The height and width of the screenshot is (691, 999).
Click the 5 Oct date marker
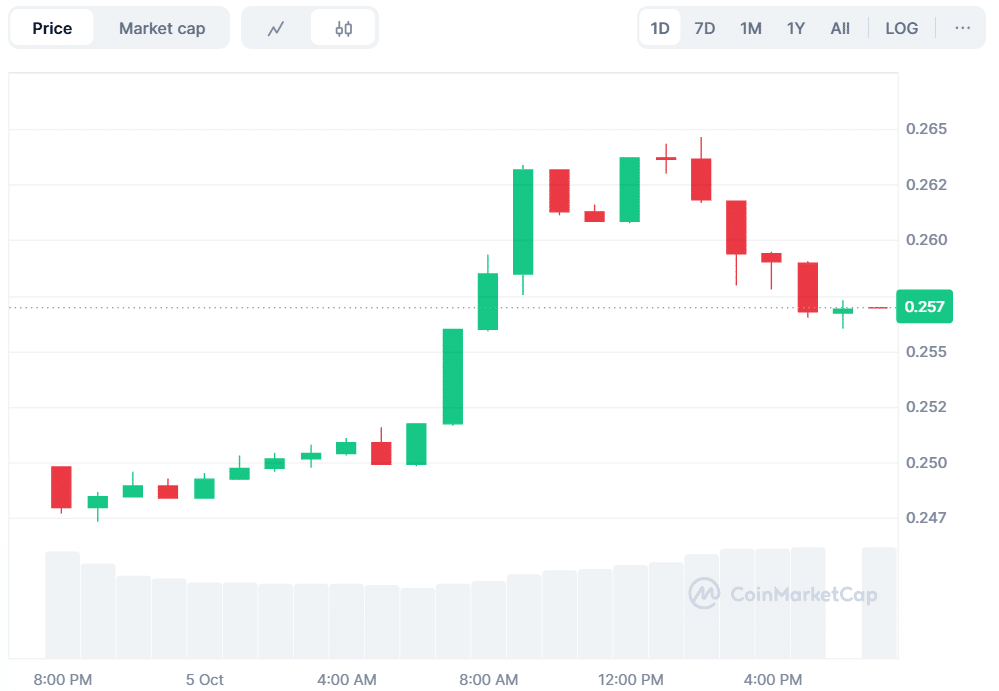(204, 680)
